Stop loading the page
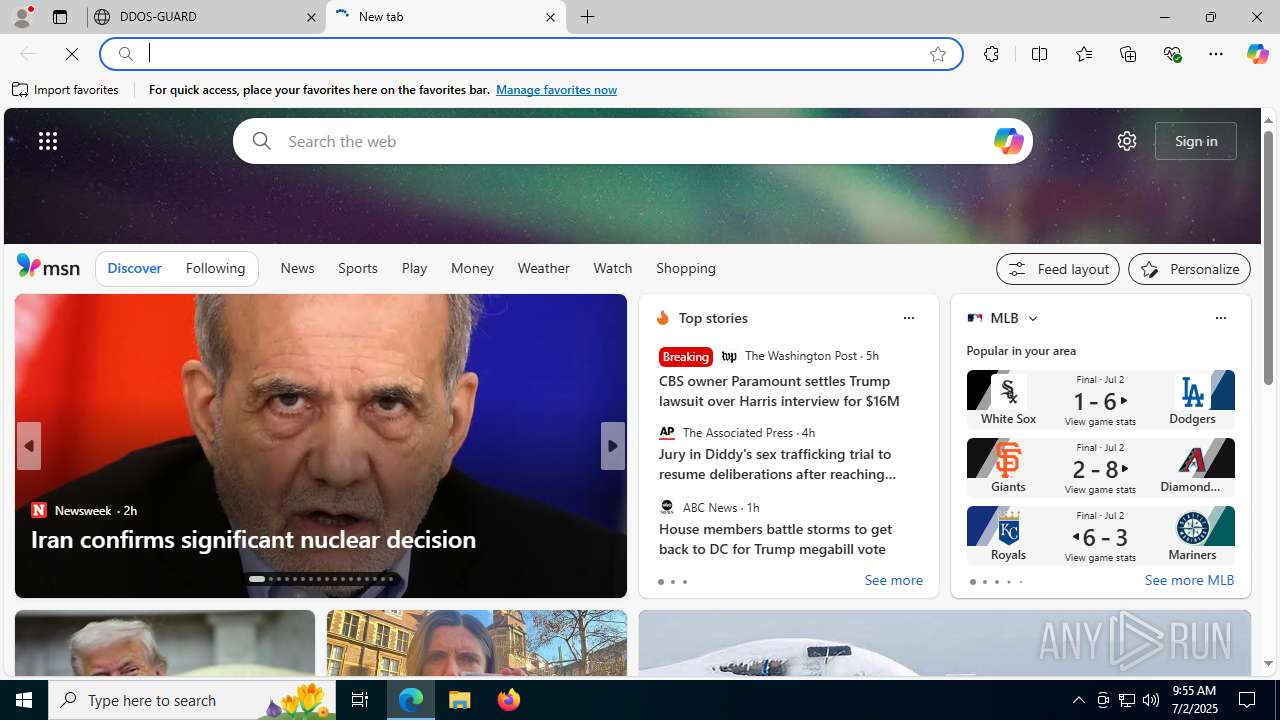 (72, 54)
